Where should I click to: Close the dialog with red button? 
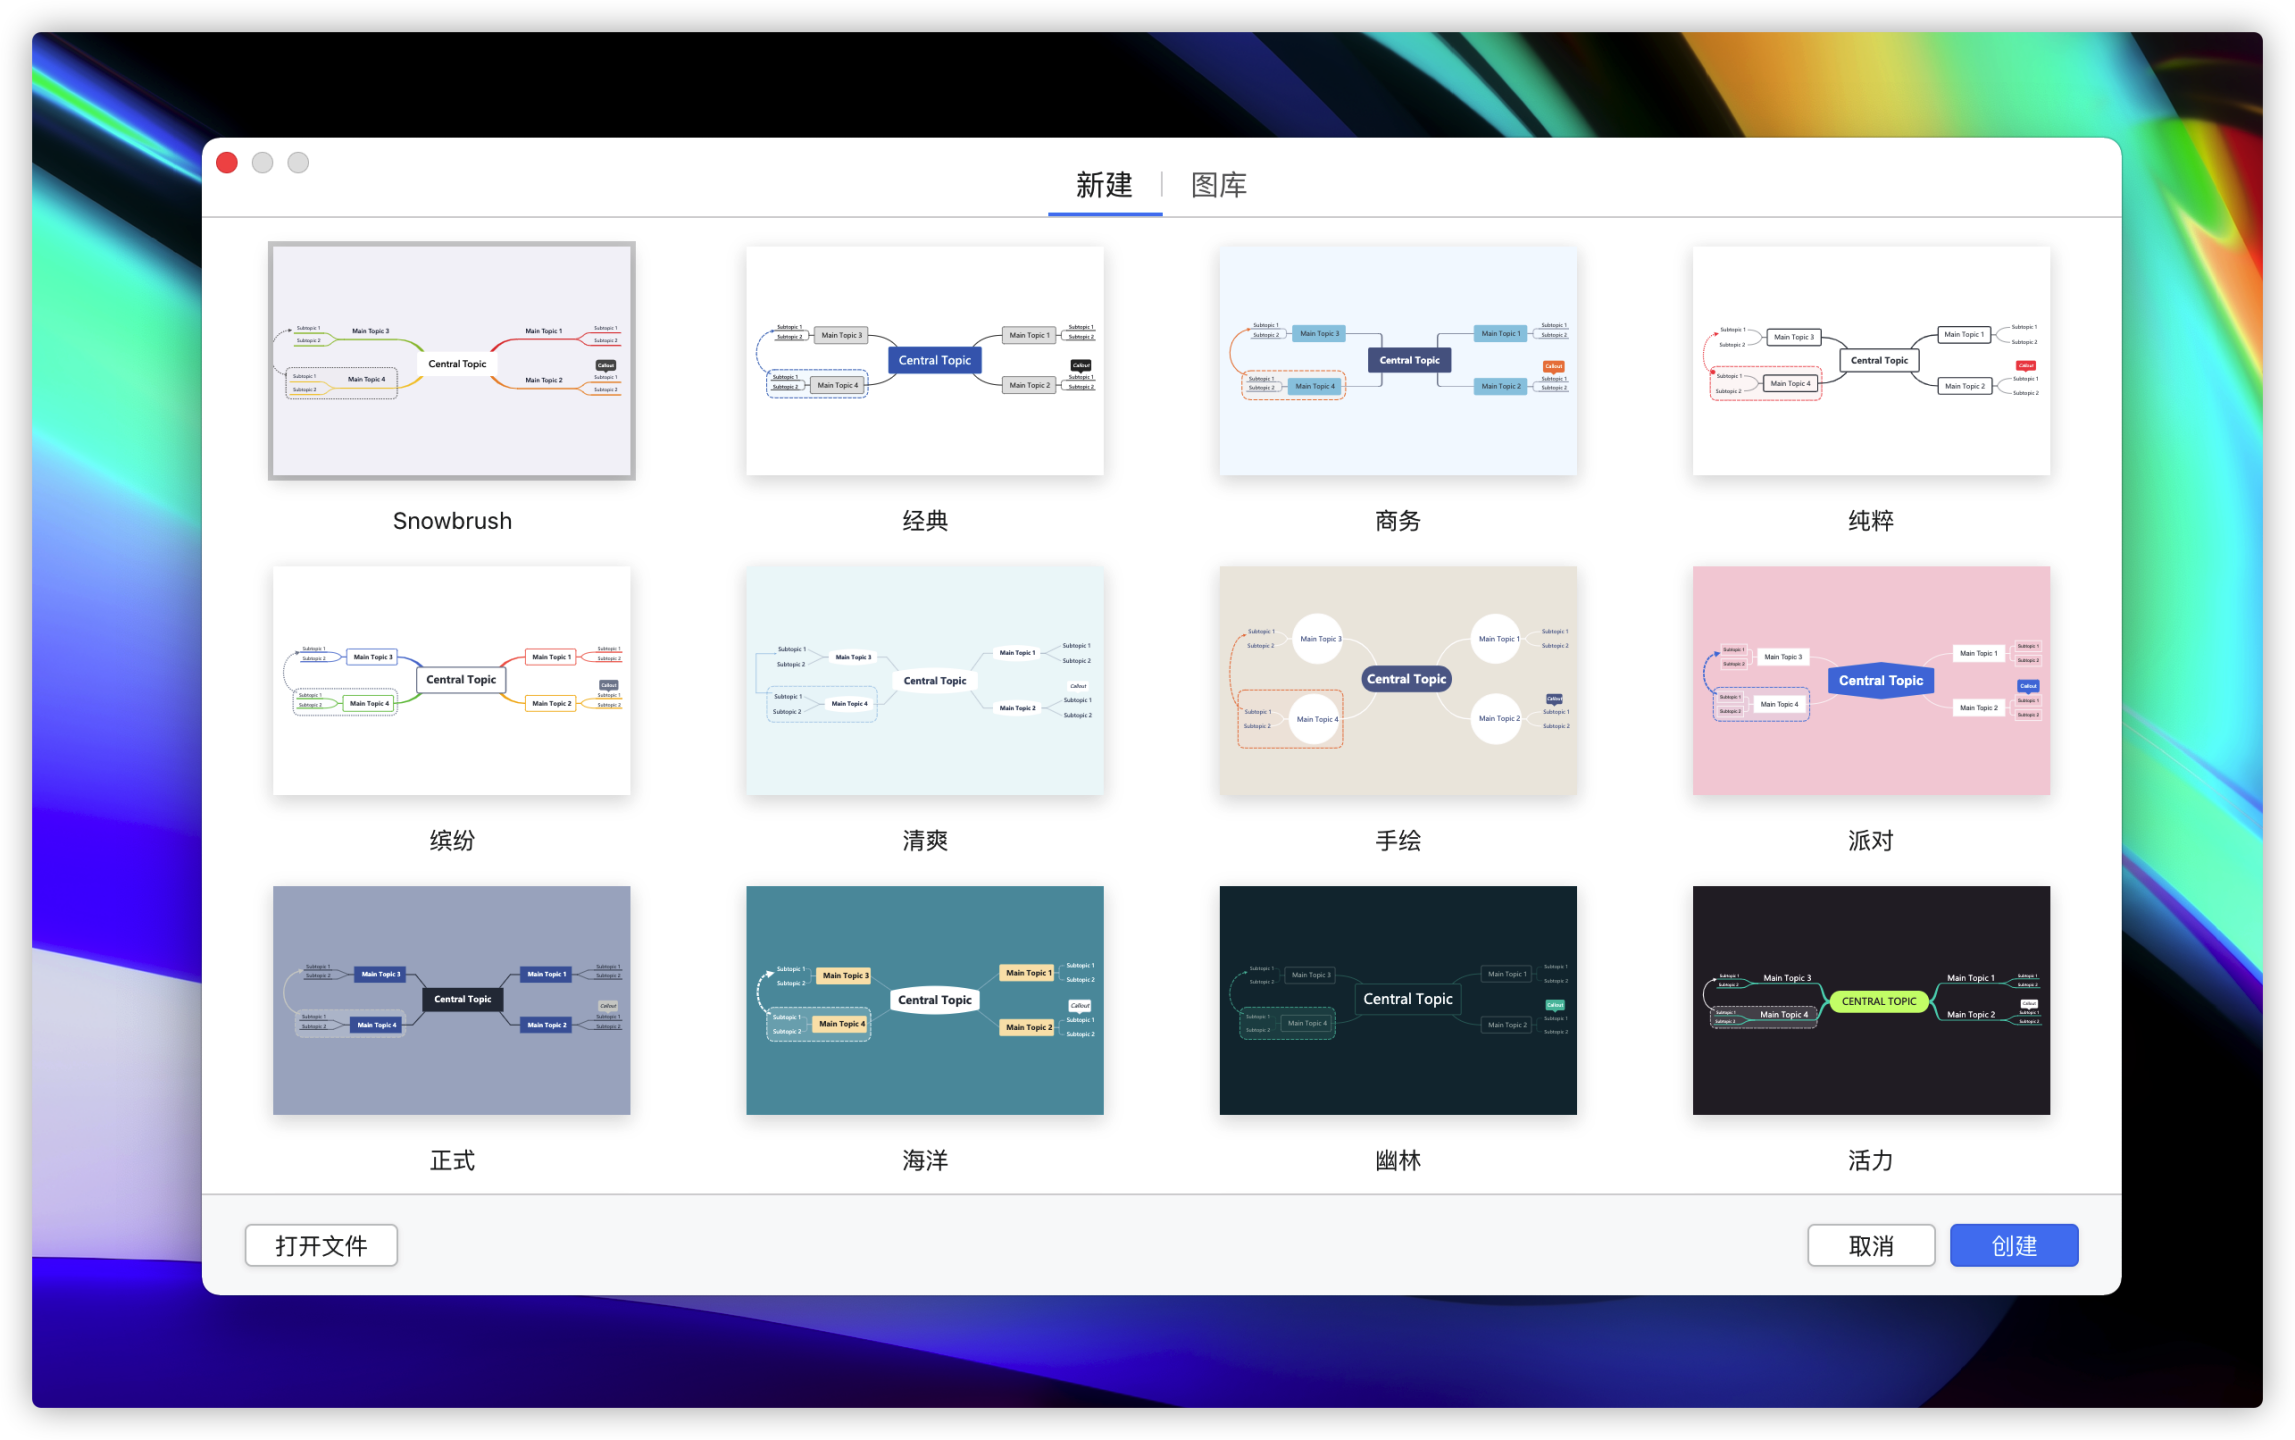pos(227,163)
